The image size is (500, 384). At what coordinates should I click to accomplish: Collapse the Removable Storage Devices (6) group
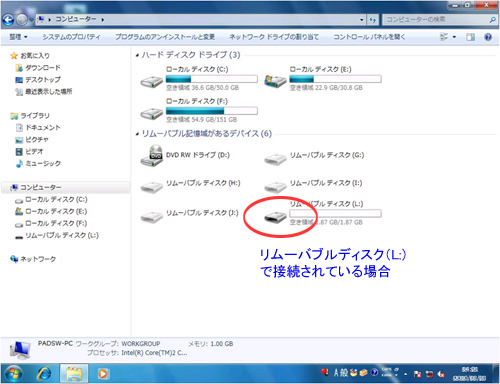[137, 134]
